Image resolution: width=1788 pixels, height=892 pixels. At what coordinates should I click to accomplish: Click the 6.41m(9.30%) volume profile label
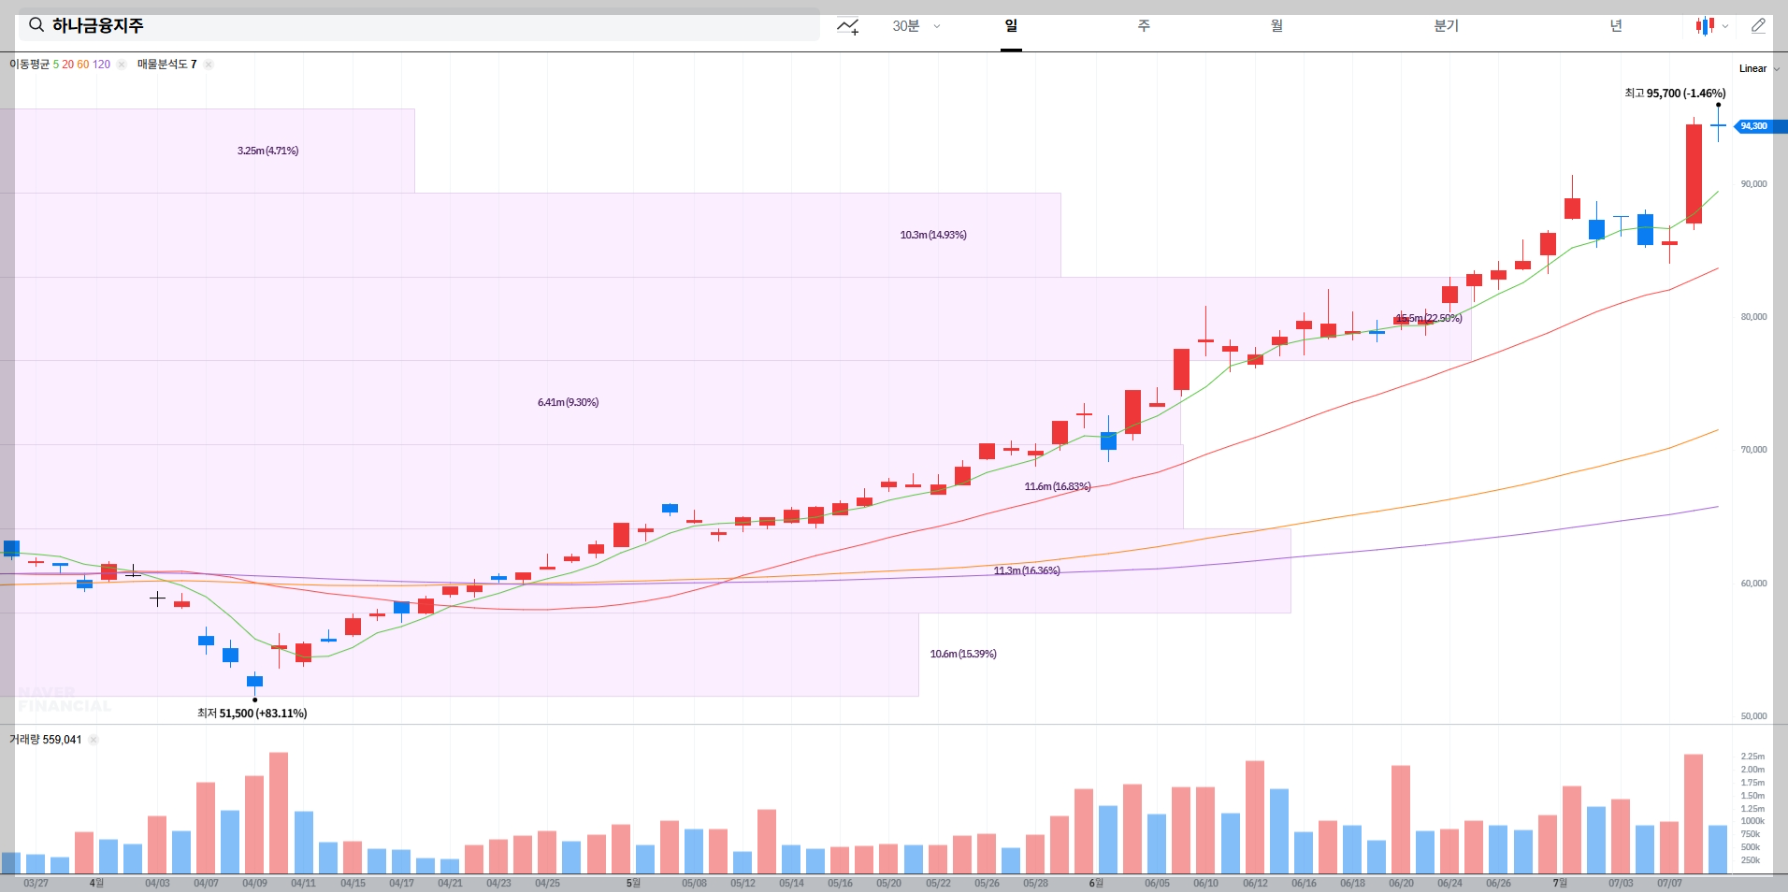click(x=568, y=402)
